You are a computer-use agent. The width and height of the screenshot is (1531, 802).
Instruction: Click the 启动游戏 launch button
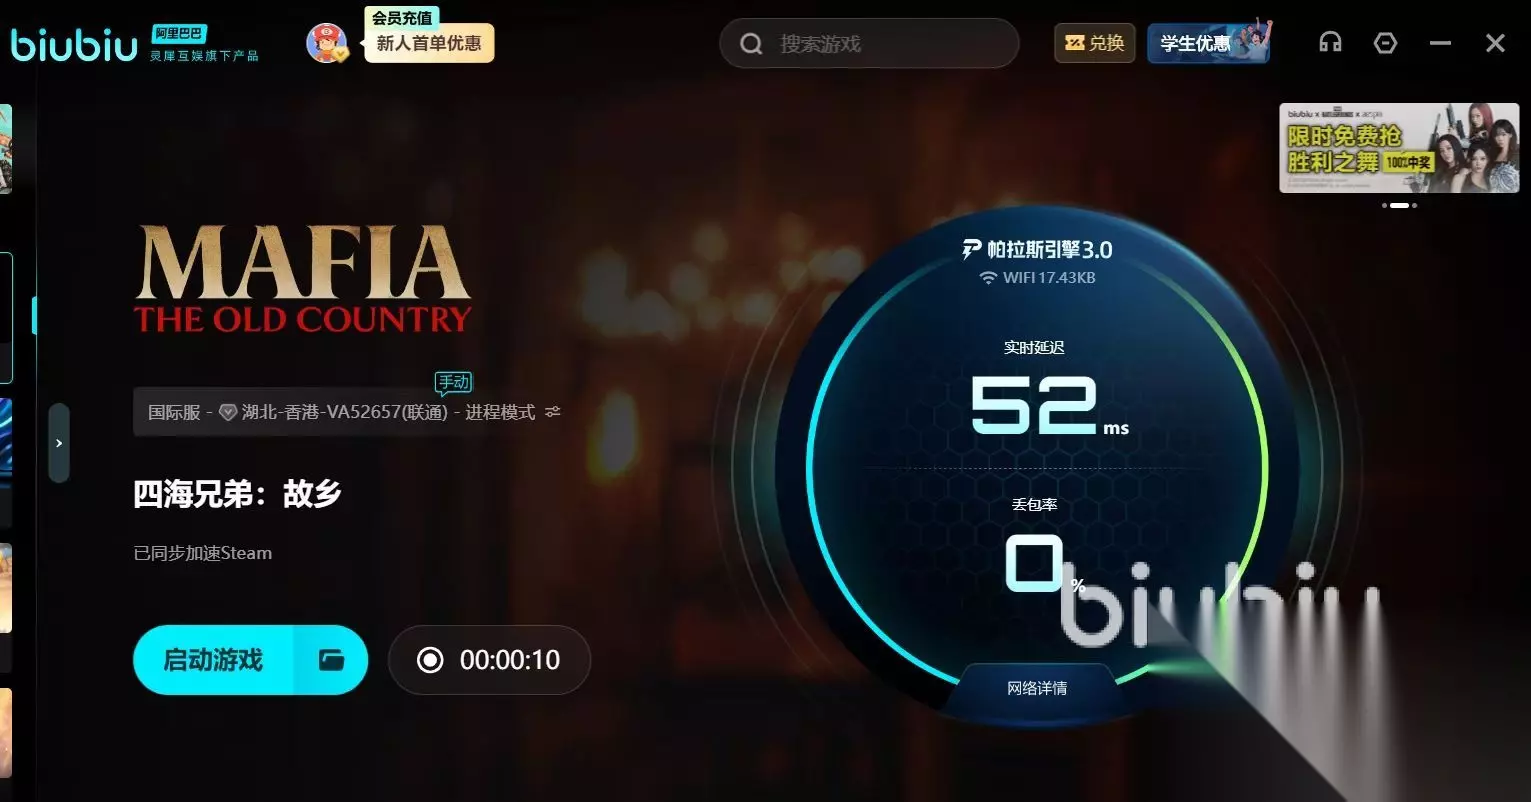tap(213, 660)
